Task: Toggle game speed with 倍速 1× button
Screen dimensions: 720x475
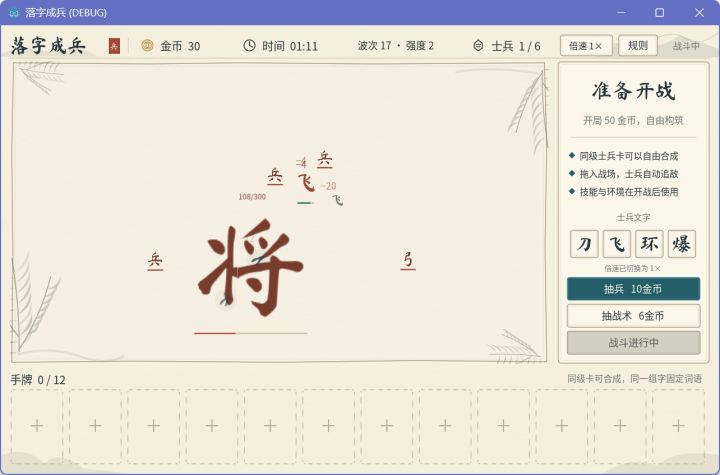Action: [586, 45]
